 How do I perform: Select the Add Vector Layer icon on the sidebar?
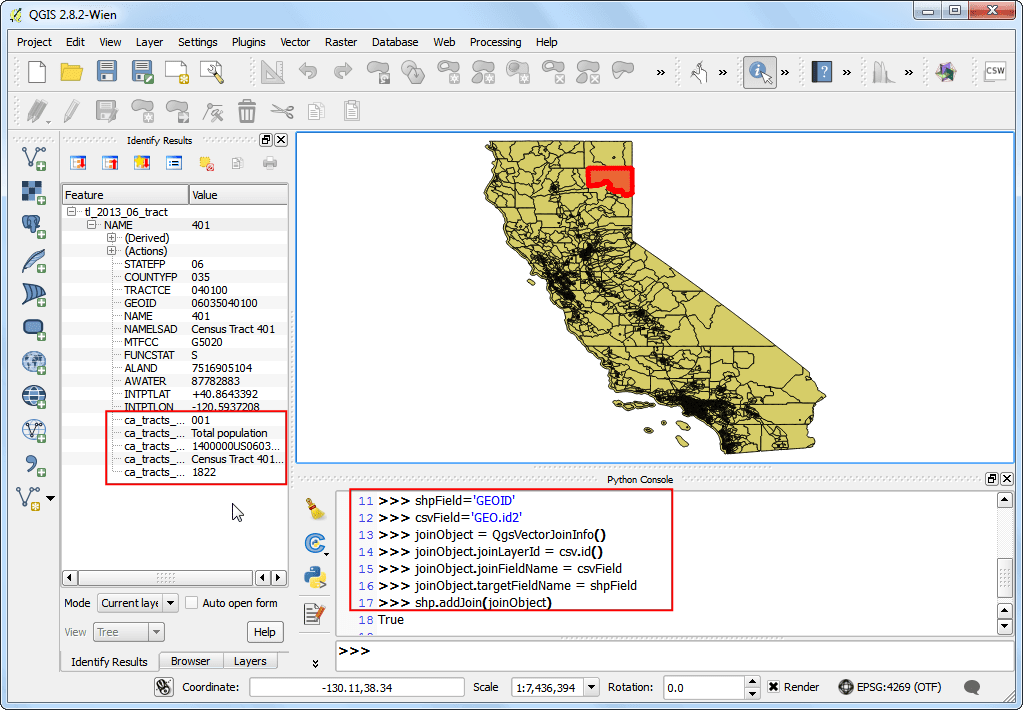pyautogui.click(x=33, y=158)
